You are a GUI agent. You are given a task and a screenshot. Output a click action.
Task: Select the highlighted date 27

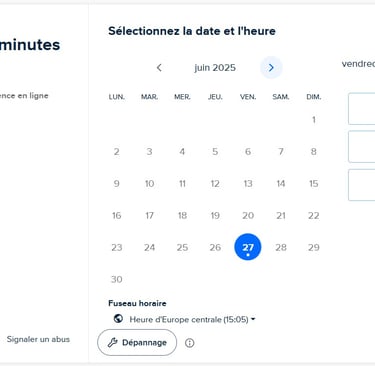pyautogui.click(x=248, y=247)
